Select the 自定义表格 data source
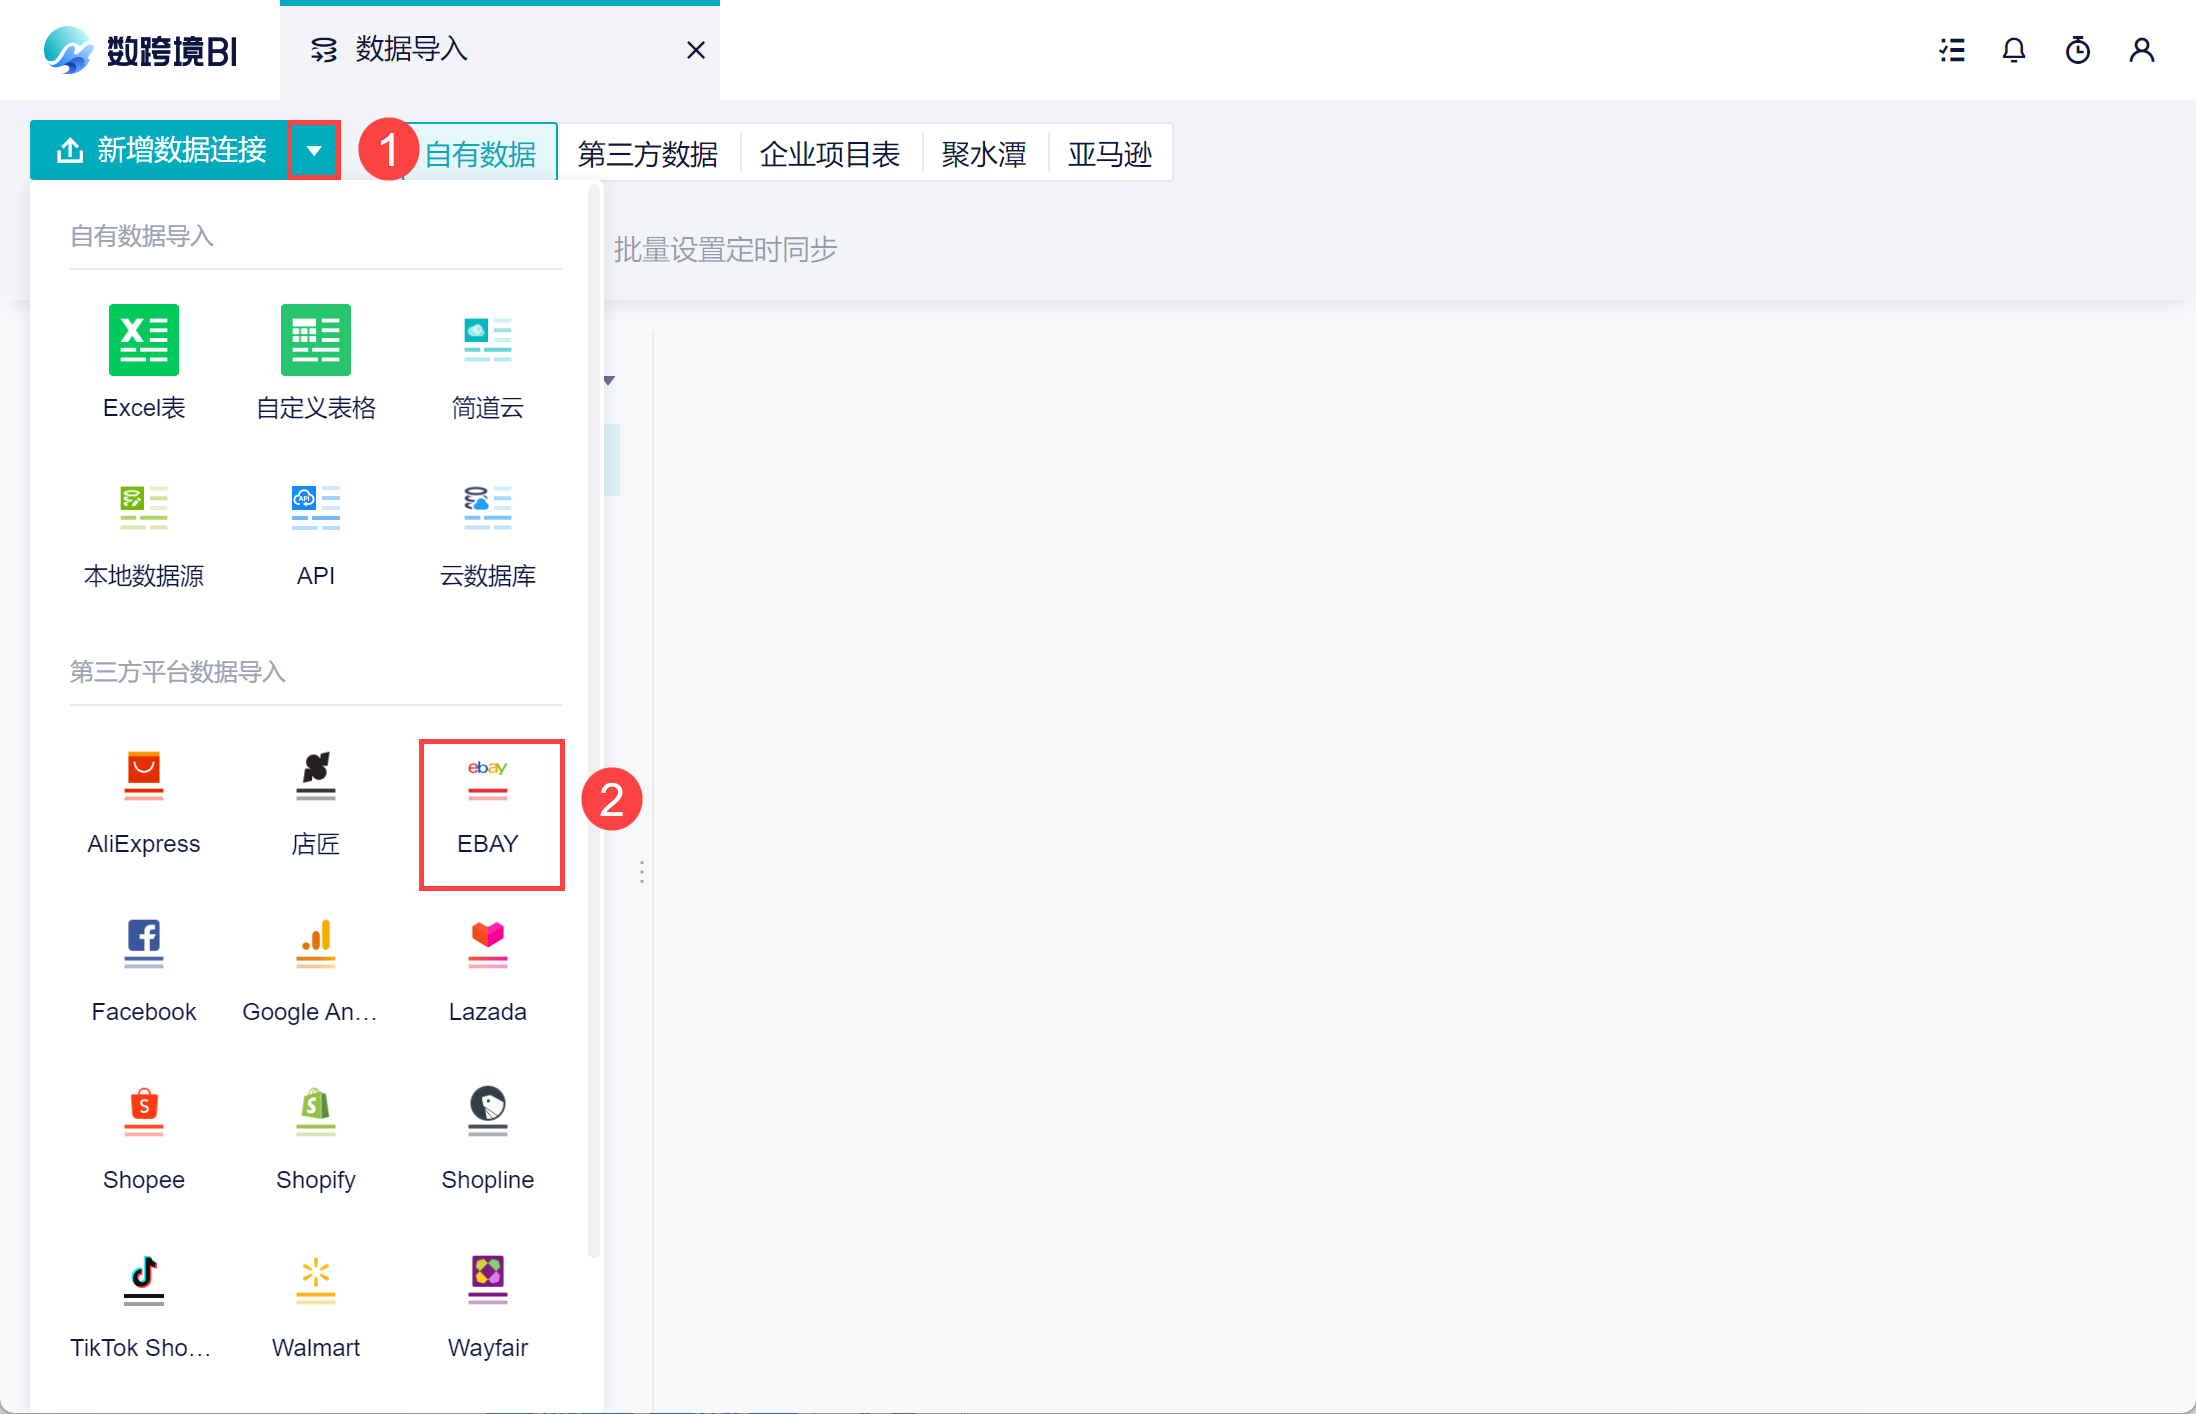Image resolution: width=2196 pixels, height=1414 pixels. click(315, 341)
